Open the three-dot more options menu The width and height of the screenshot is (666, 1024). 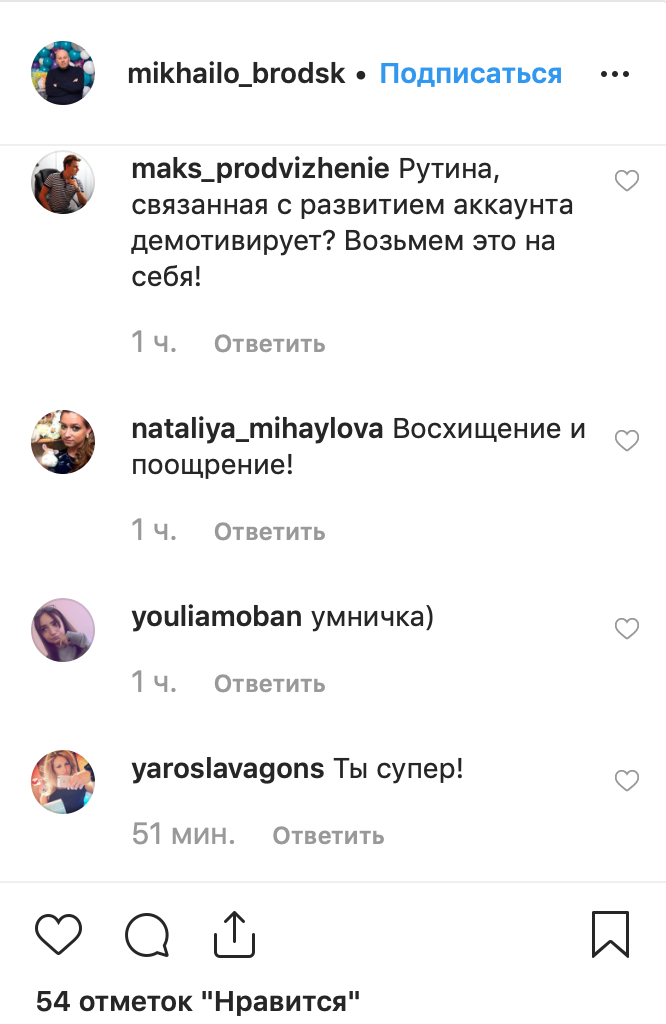coord(614,74)
